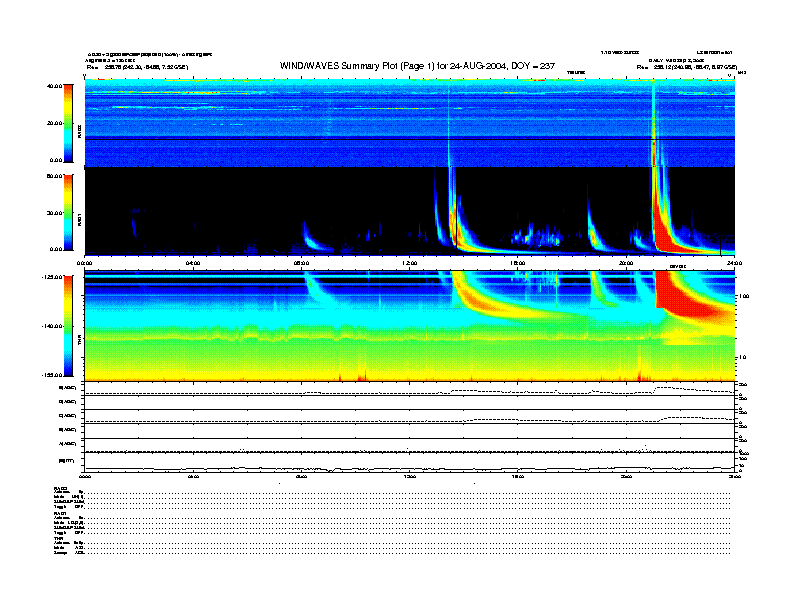Click the WIND/WAVES Summary Plot title
The width and height of the screenshot is (792, 612).
(395, 66)
